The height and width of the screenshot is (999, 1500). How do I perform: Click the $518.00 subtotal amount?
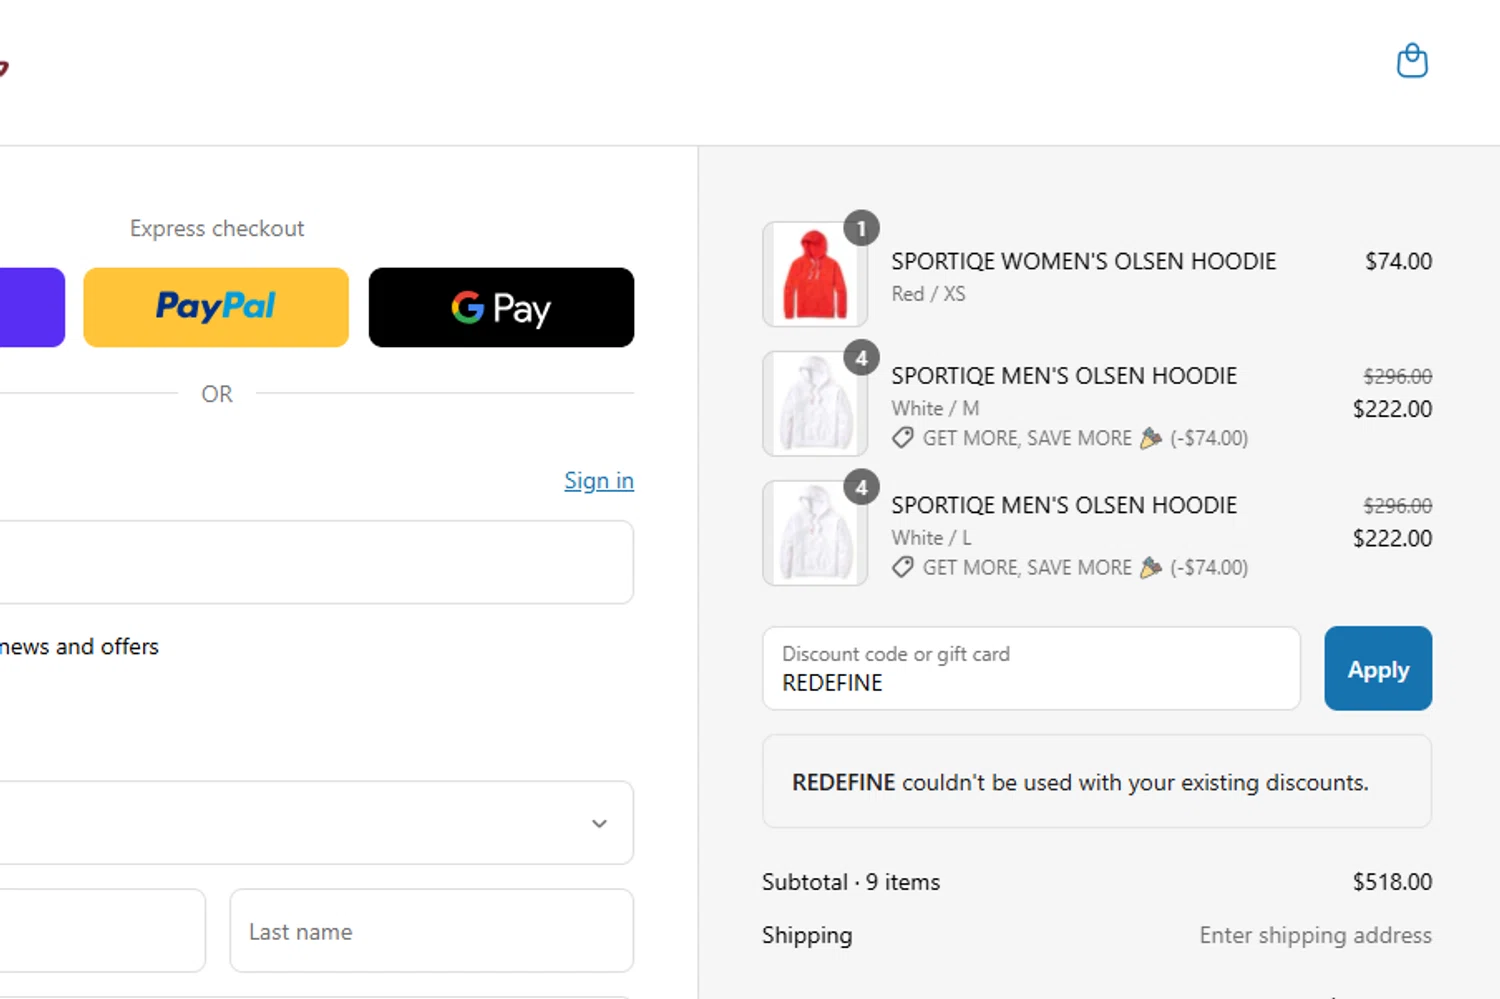pyautogui.click(x=1392, y=882)
